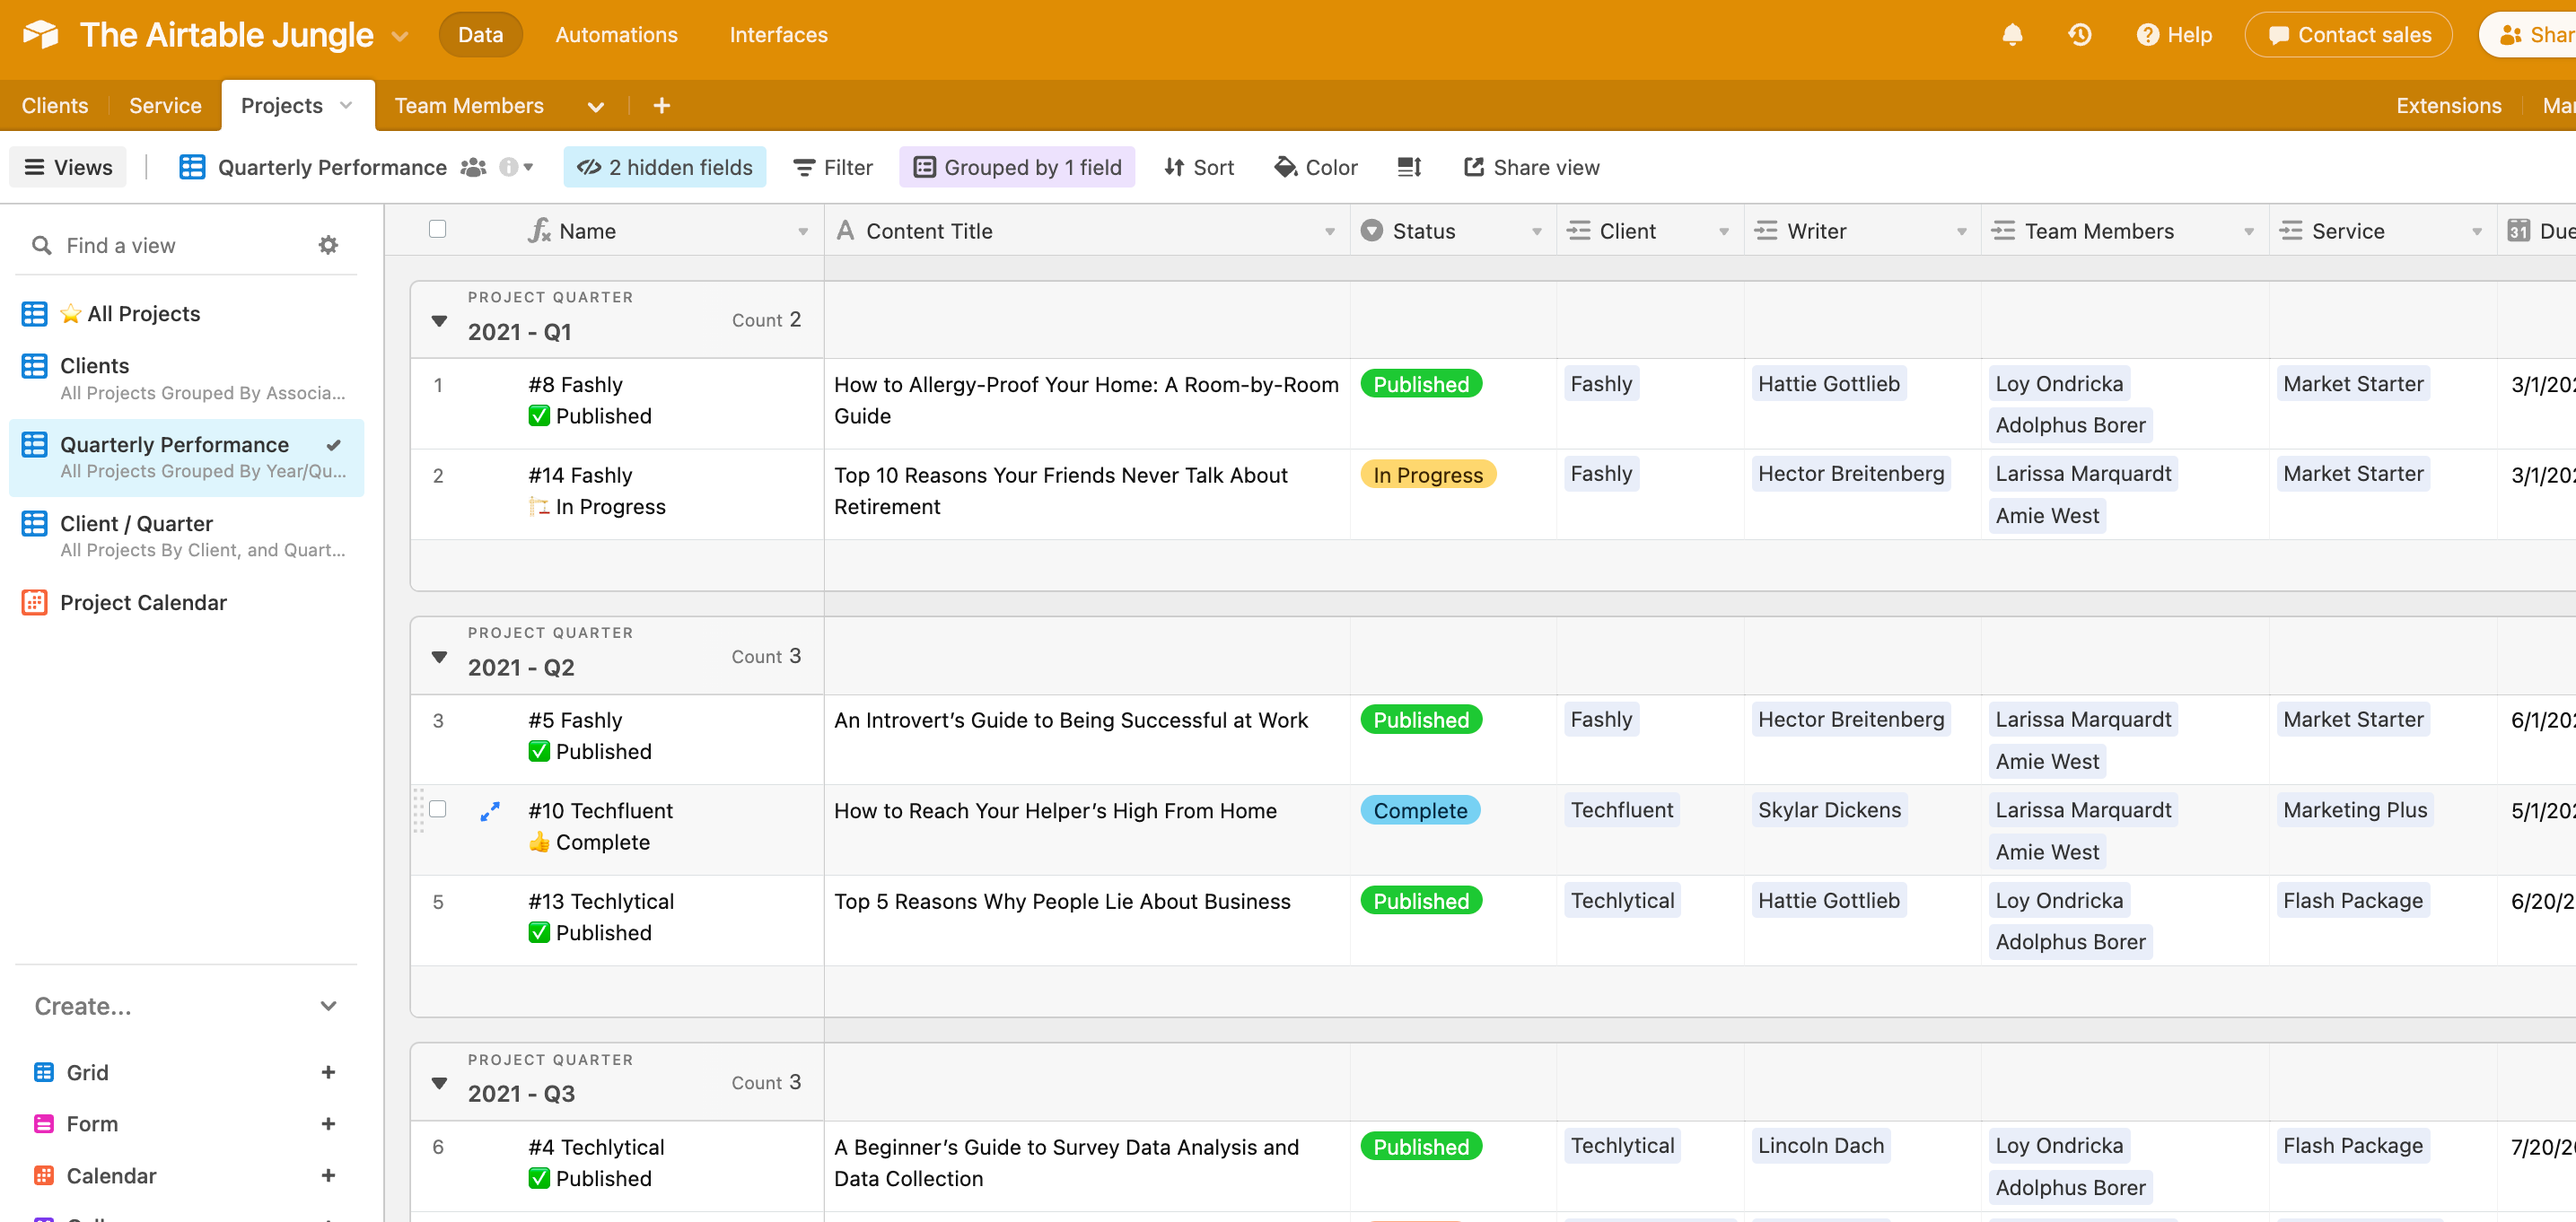Click the Client linked-record field icon

(1578, 231)
